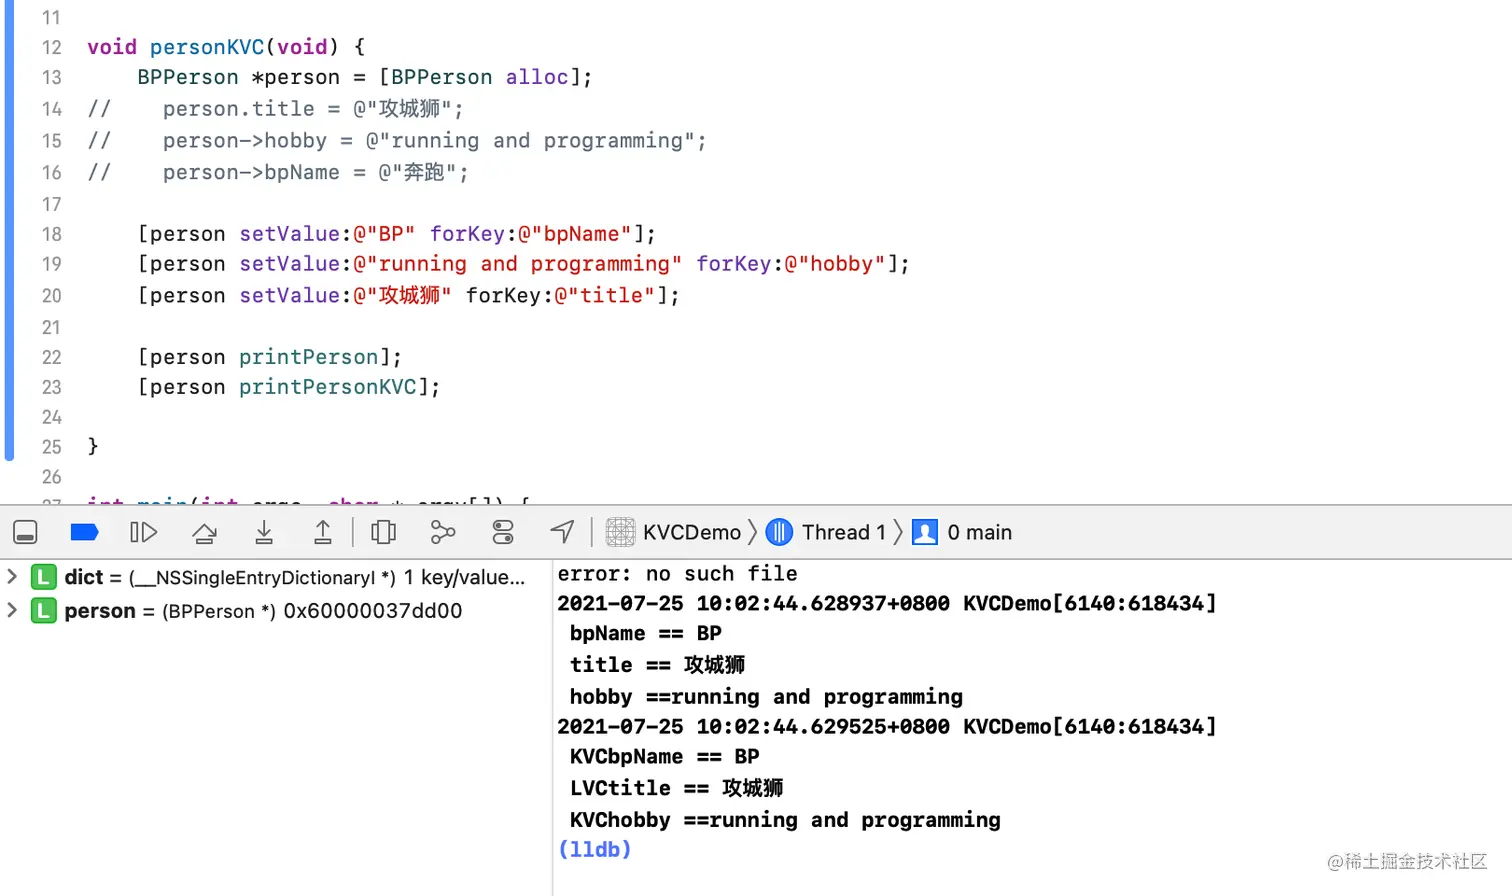Expand the person variable

coord(11,608)
